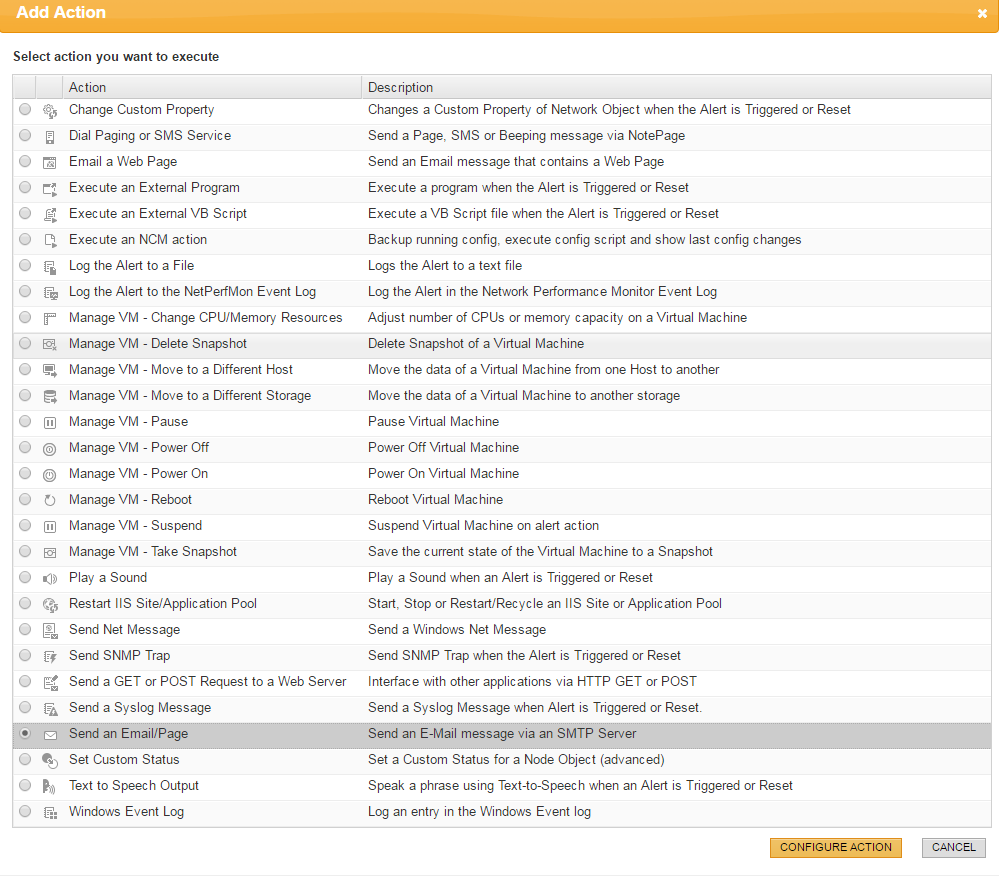Click the Windows Event Log icon
Viewport: 999px width, 876px height.
pos(50,813)
